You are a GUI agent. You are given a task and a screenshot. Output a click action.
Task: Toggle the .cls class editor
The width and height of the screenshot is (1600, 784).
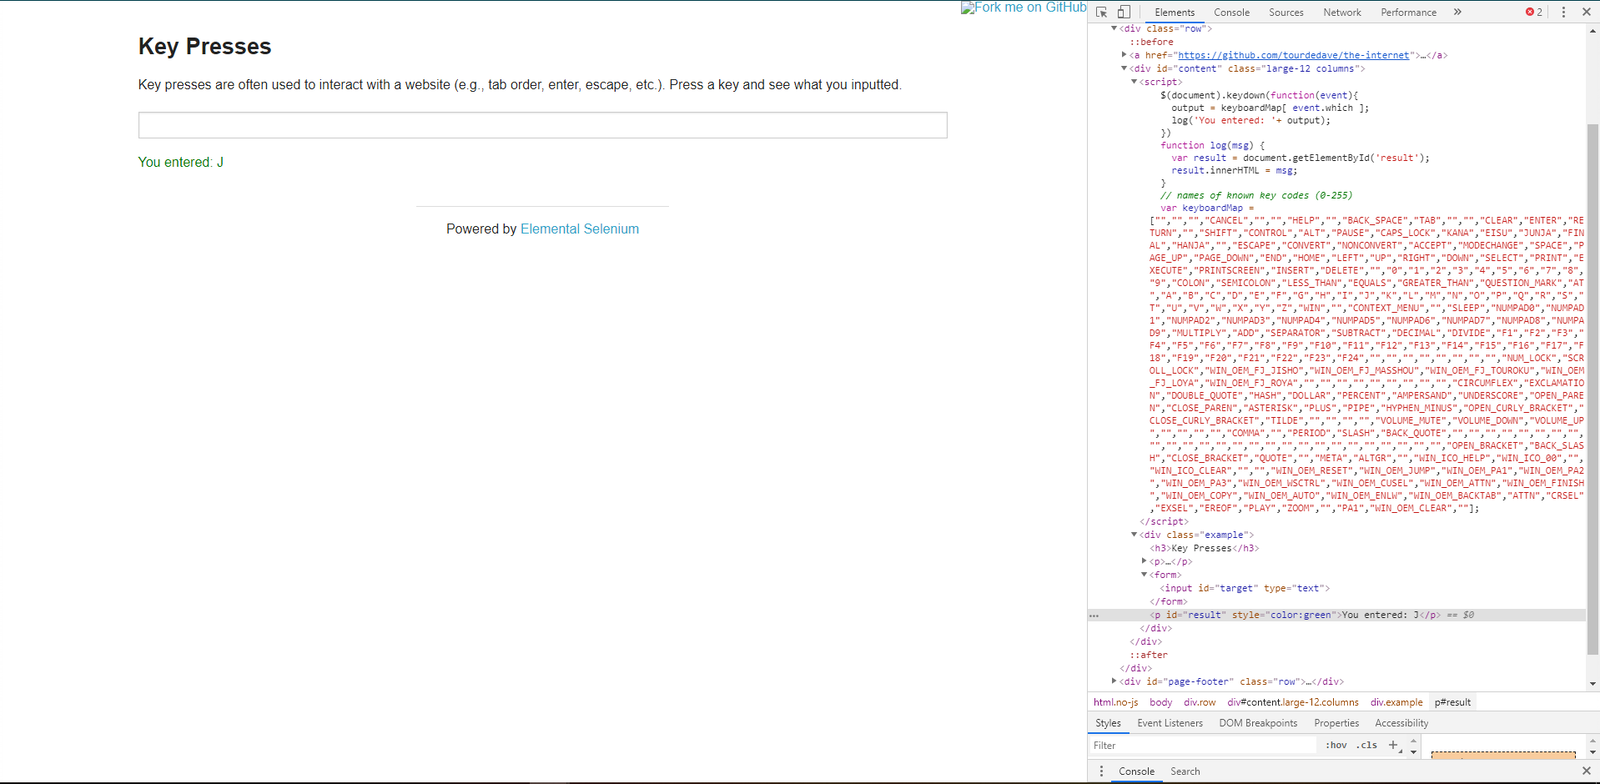(1367, 745)
